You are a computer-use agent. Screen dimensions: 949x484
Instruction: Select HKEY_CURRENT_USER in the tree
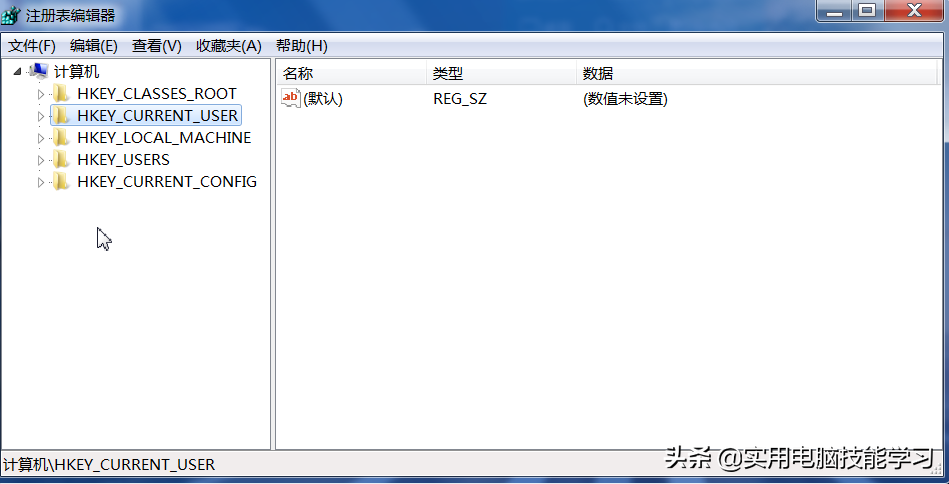click(157, 116)
